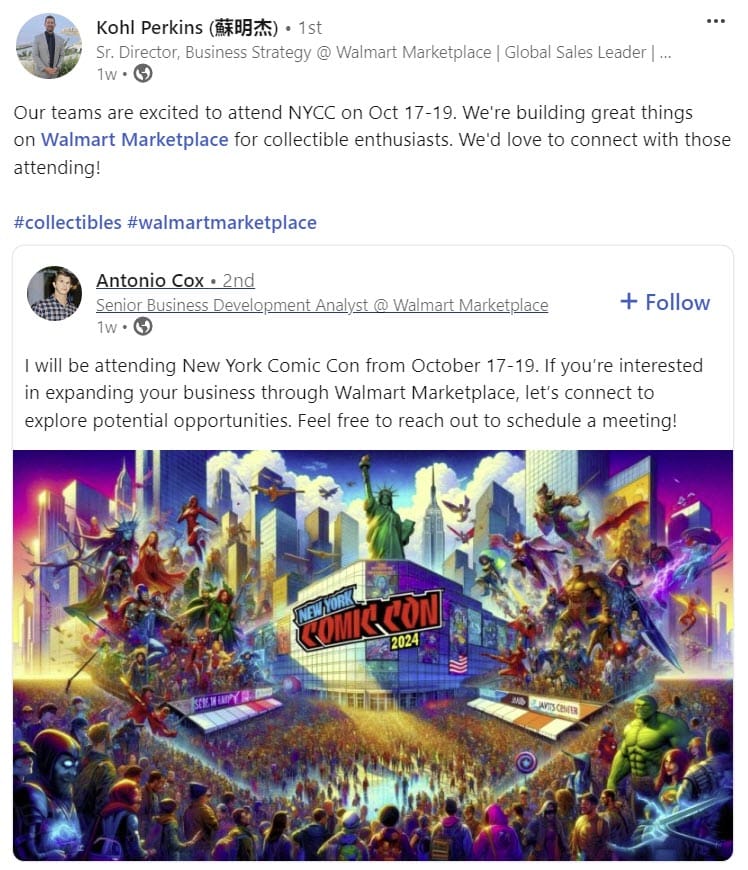The image size is (748, 870).
Task: Click the plus icon next to Follow
Action: point(629,302)
